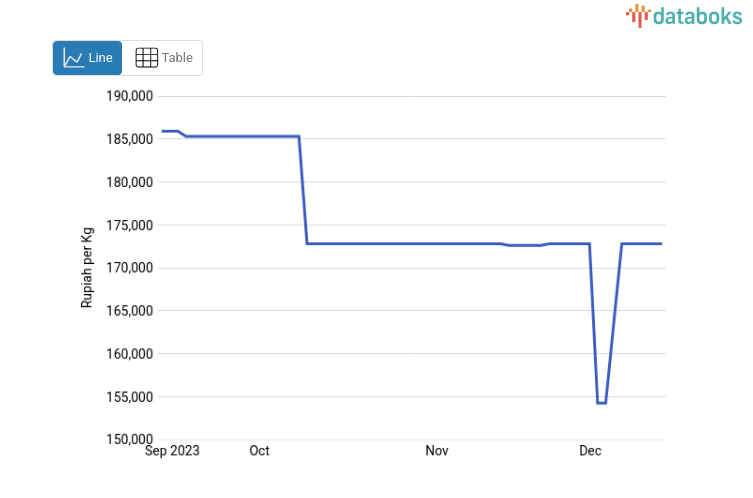Select the Sep 2023 x-axis label
753x498 pixels.
(172, 451)
